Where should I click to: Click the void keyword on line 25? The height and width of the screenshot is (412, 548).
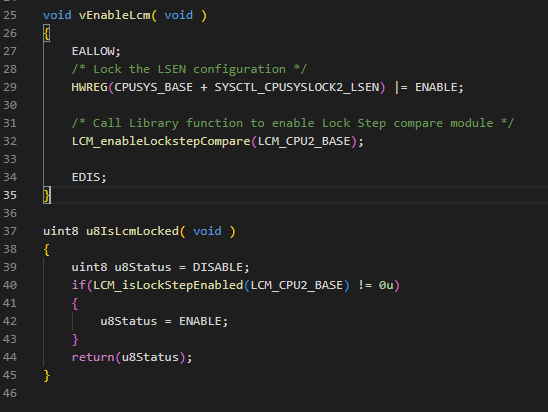click(57, 15)
